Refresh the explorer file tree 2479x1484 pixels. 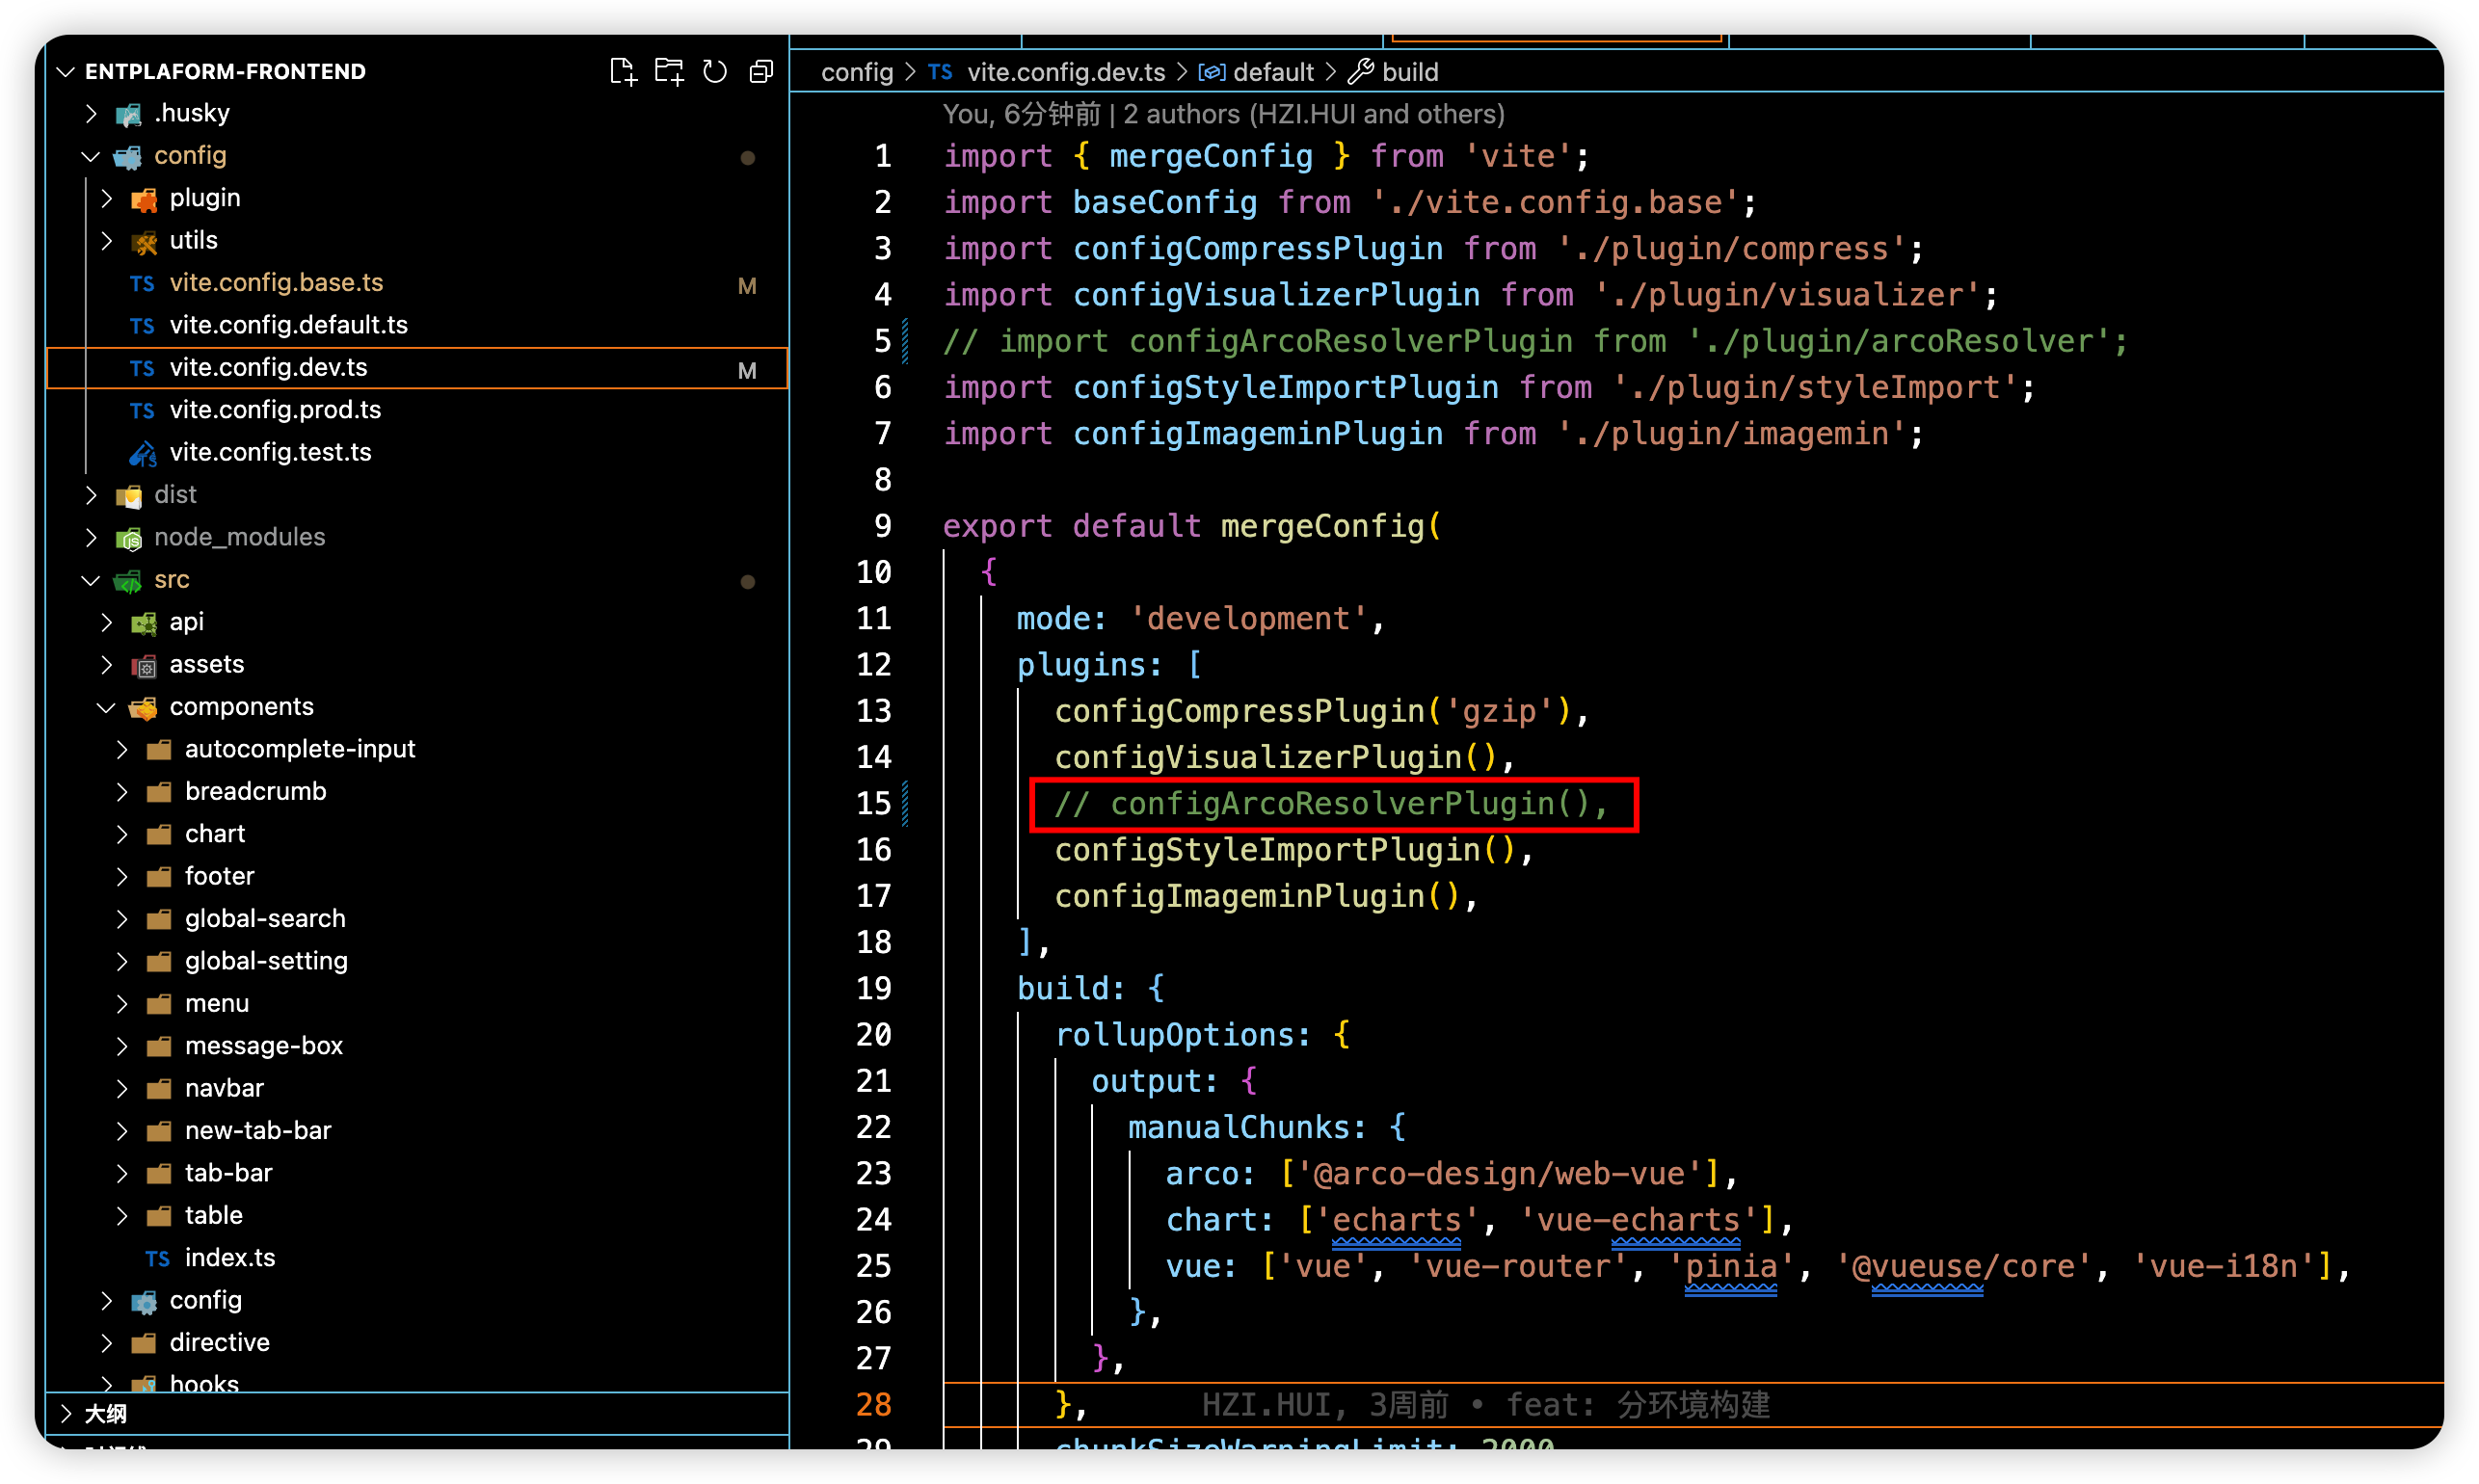[x=715, y=72]
